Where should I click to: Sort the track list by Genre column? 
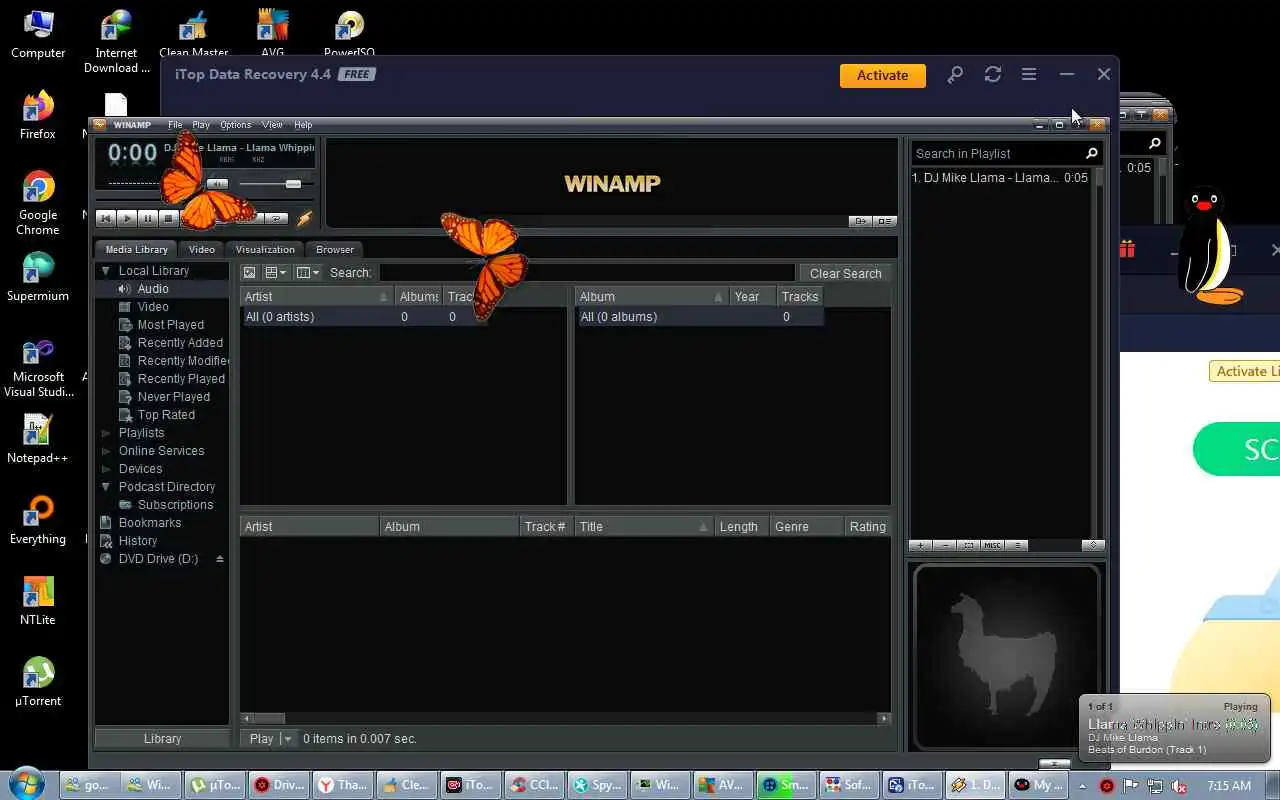pyautogui.click(x=807, y=527)
